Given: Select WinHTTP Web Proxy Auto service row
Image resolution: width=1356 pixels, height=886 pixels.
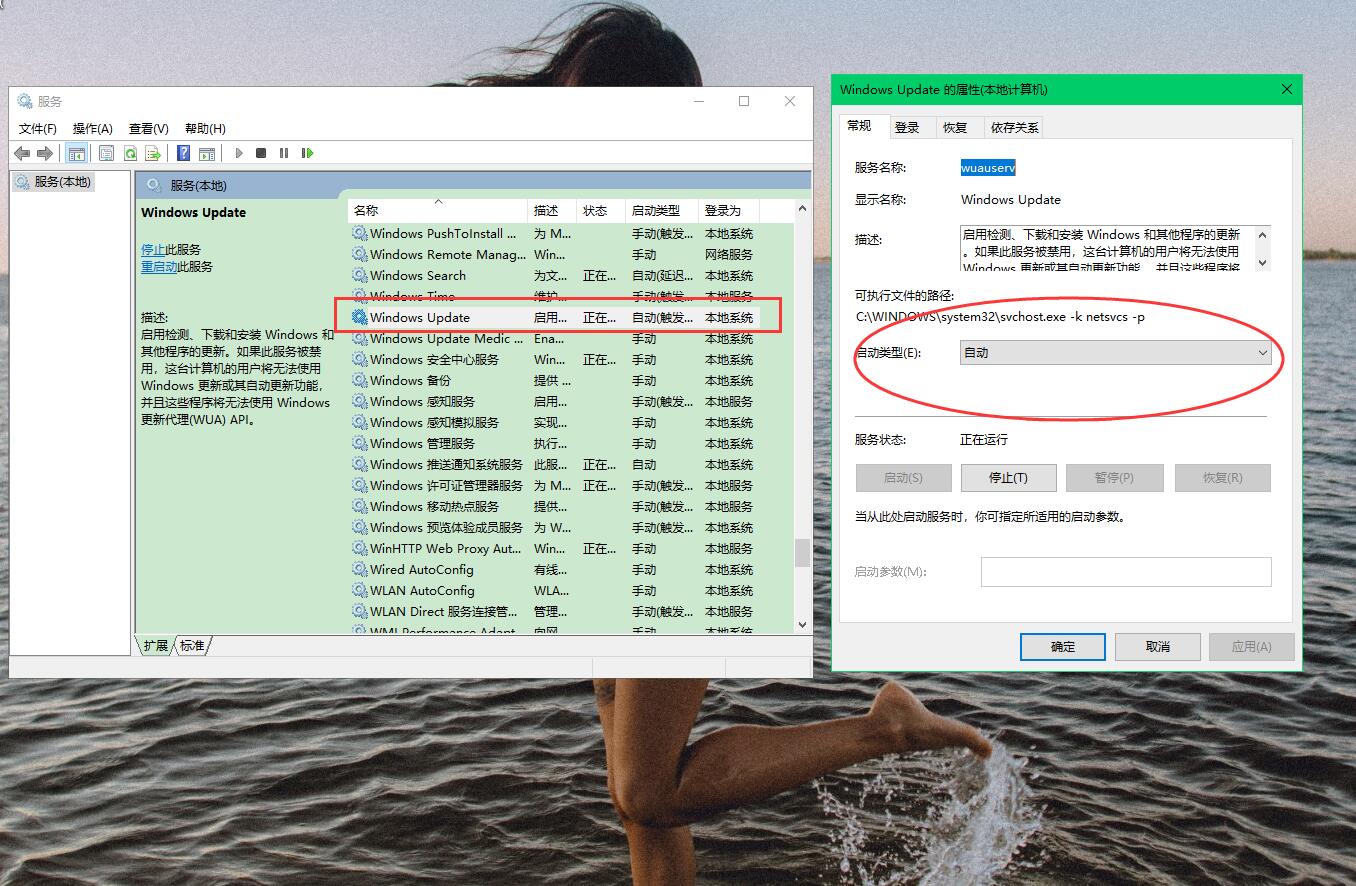Looking at the screenshot, I should (555, 548).
